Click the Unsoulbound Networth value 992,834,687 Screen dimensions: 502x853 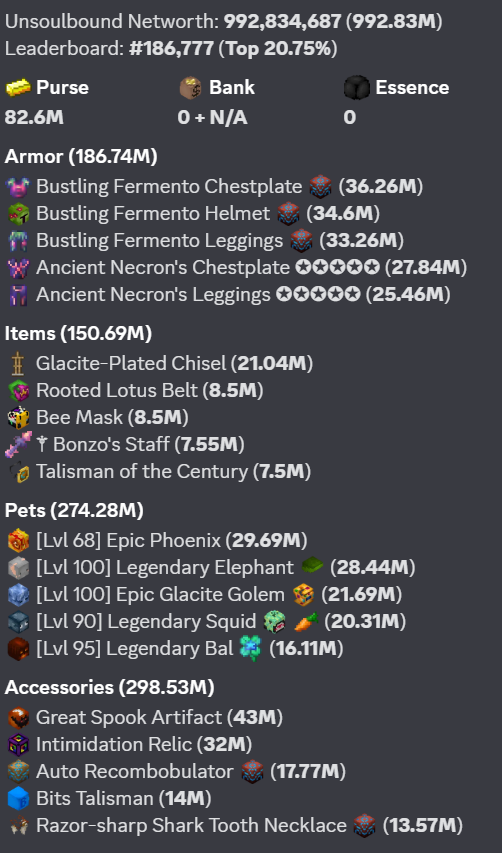283,22
